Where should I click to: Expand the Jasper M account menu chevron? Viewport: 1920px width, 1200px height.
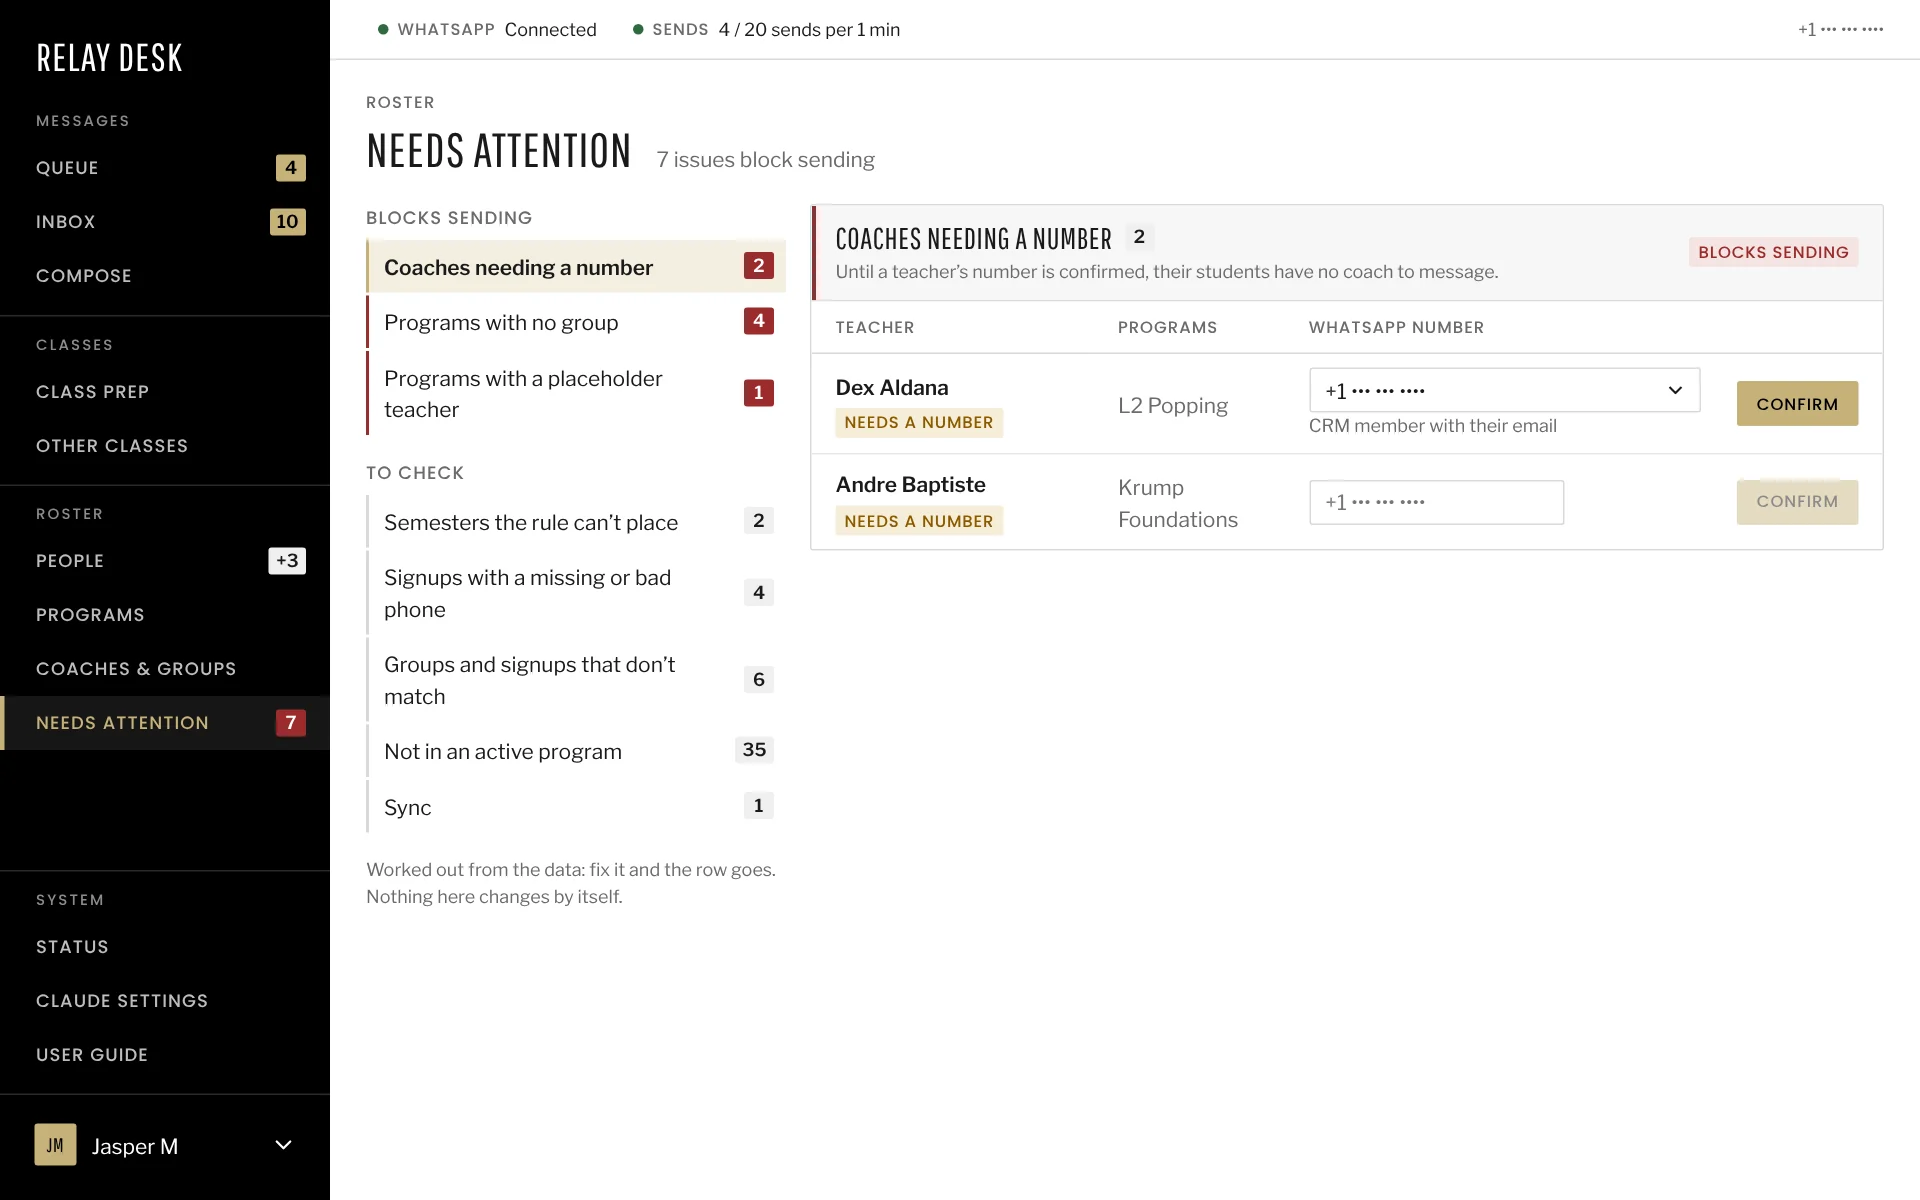click(283, 1145)
